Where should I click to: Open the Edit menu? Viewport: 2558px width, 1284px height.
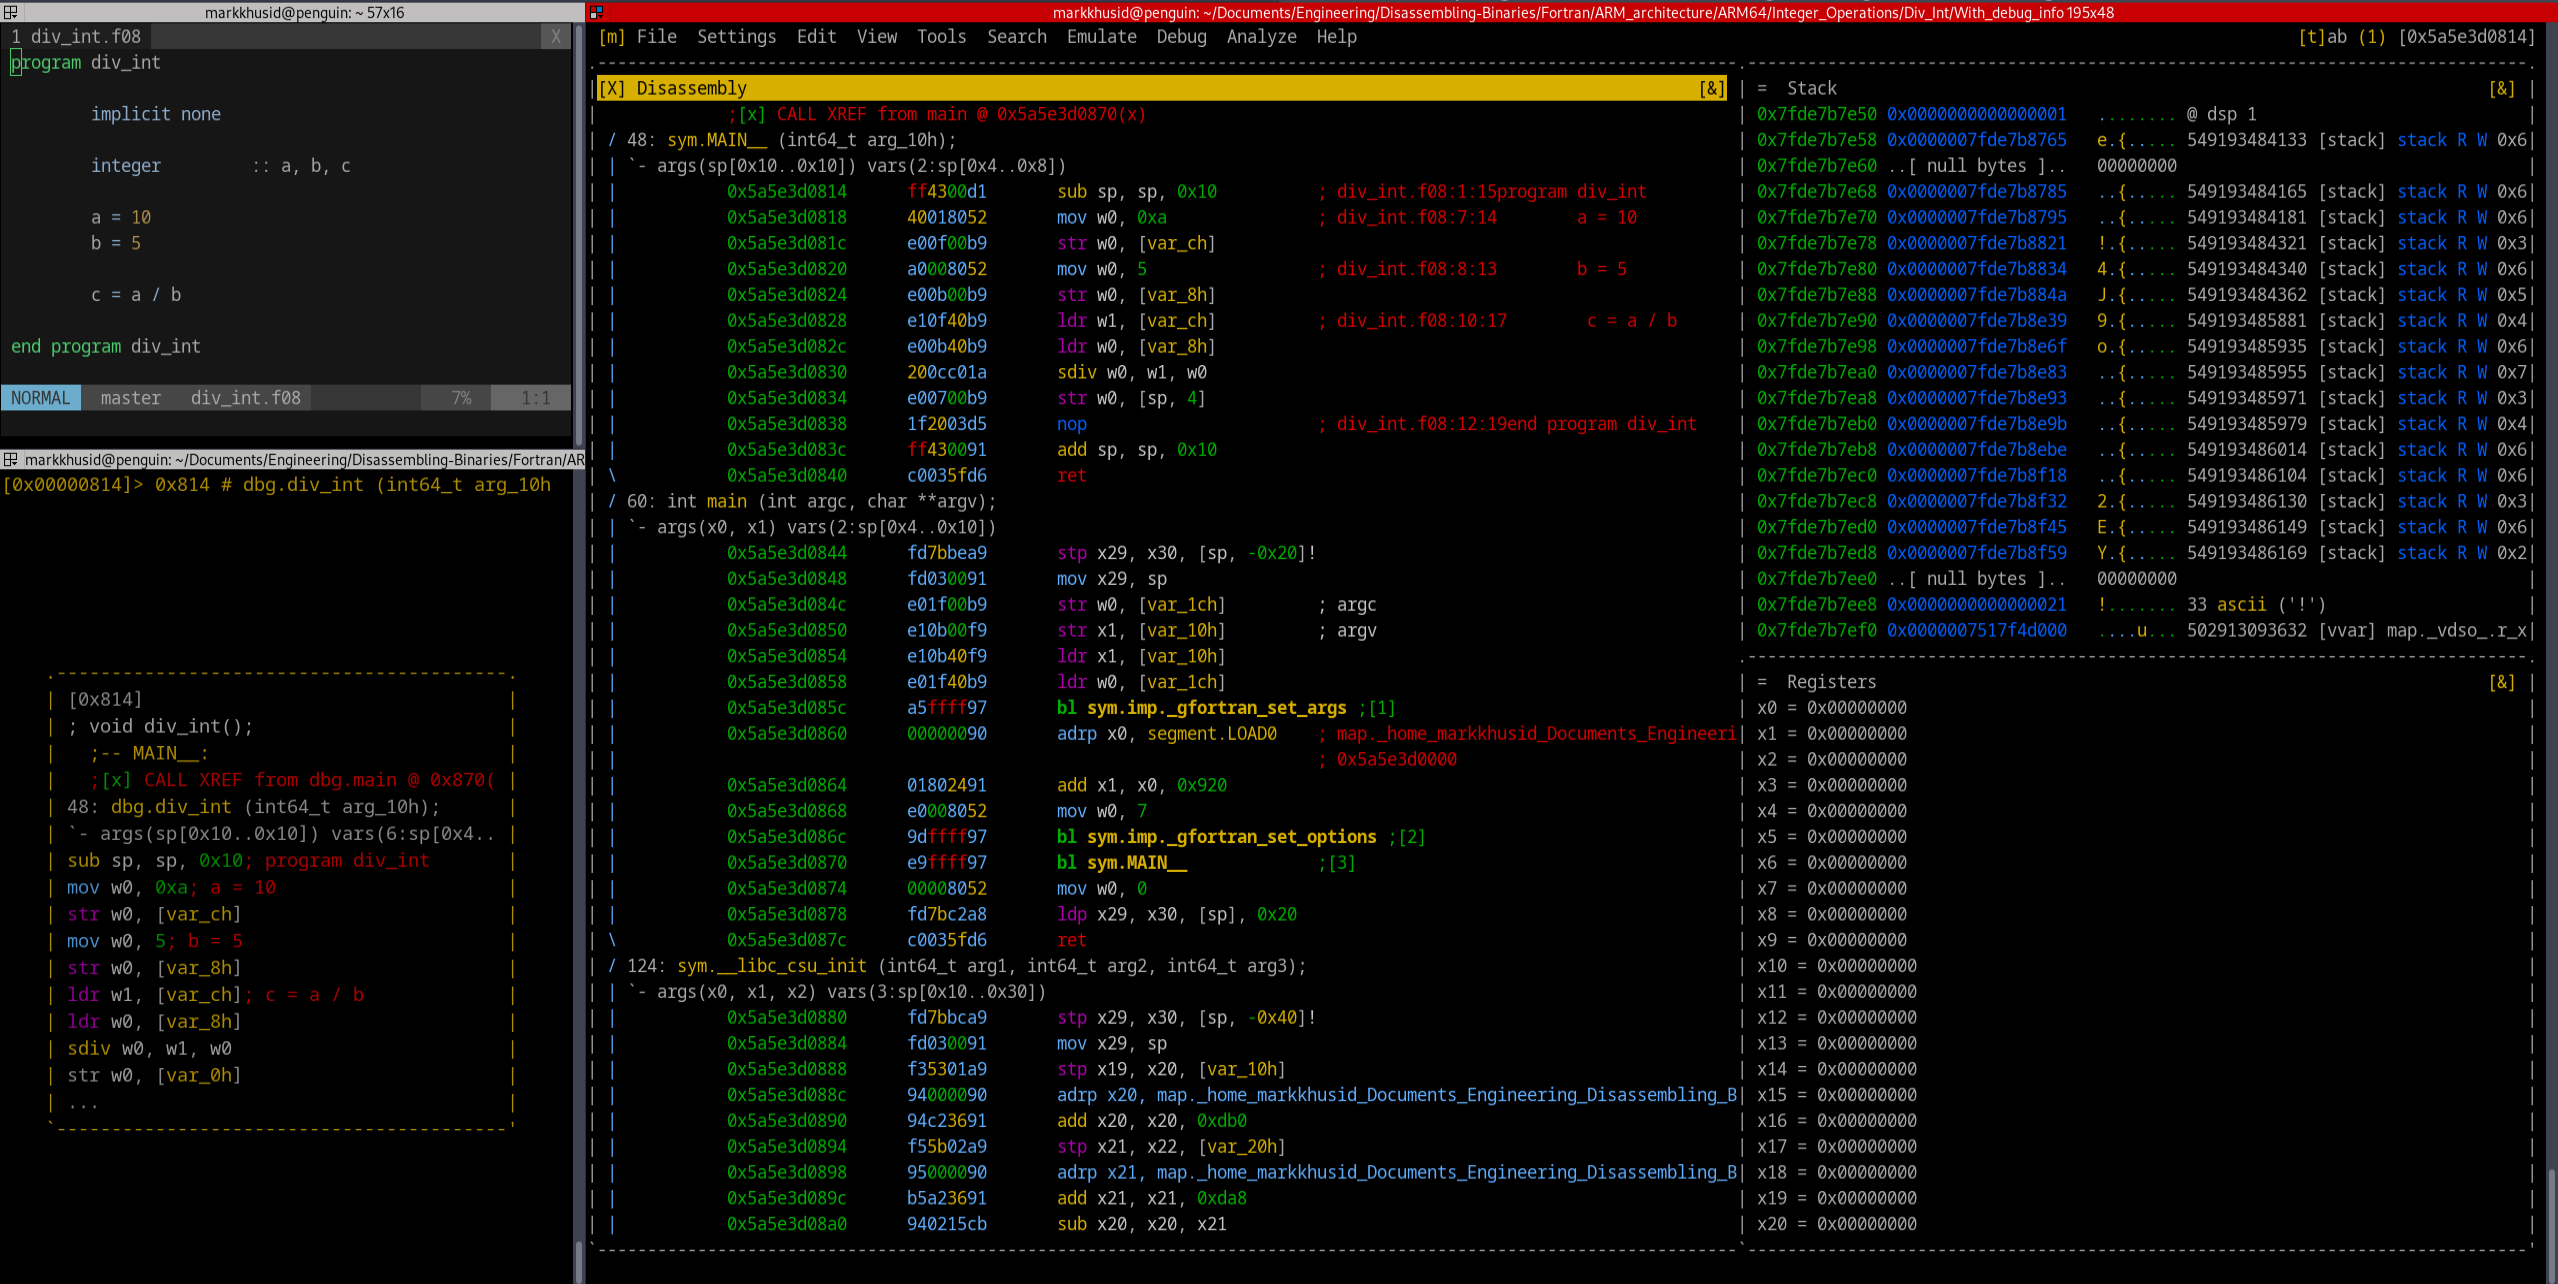click(x=816, y=37)
